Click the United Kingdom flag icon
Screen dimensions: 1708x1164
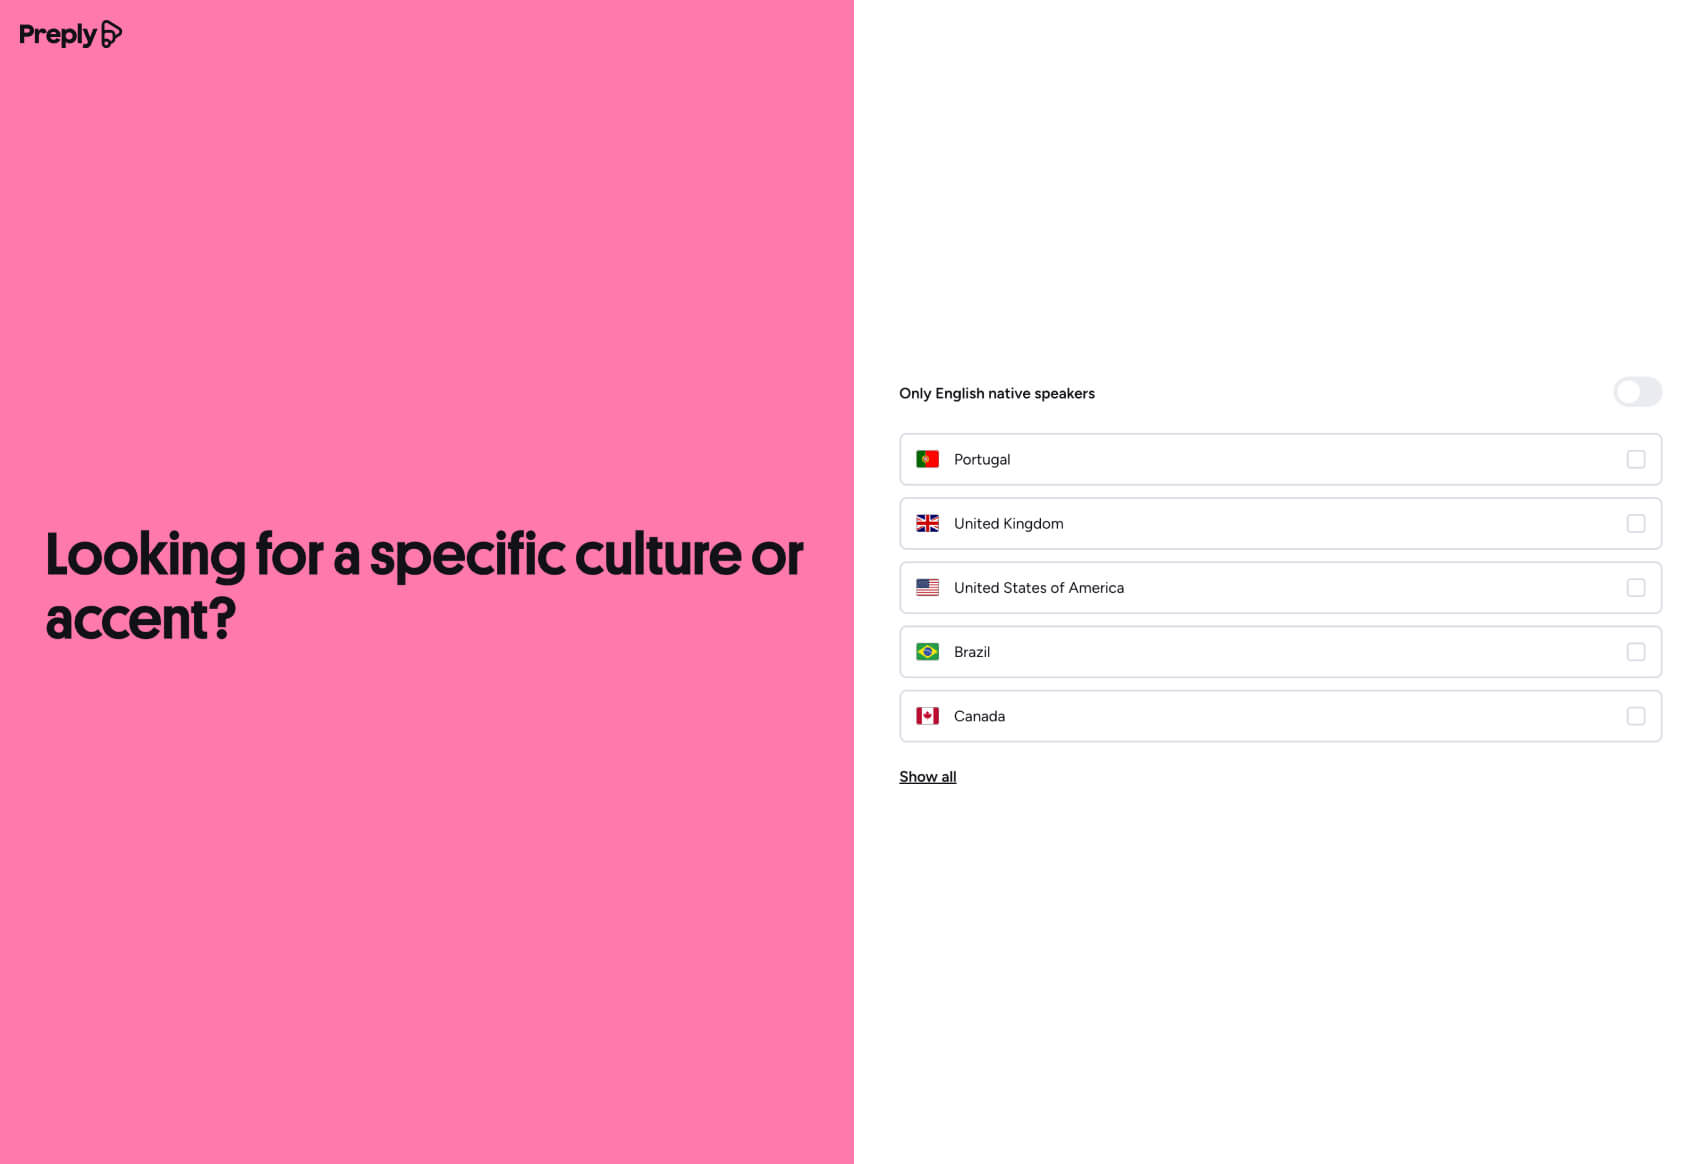927,523
